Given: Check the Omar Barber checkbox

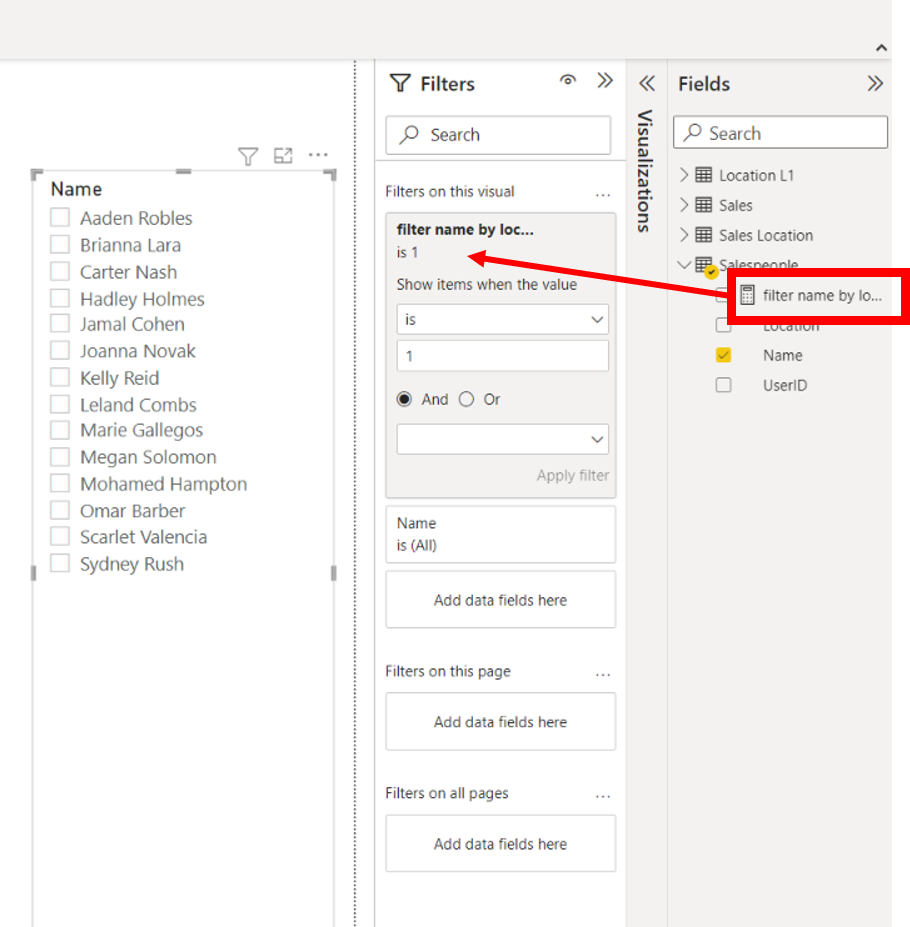Looking at the screenshot, I should point(60,510).
